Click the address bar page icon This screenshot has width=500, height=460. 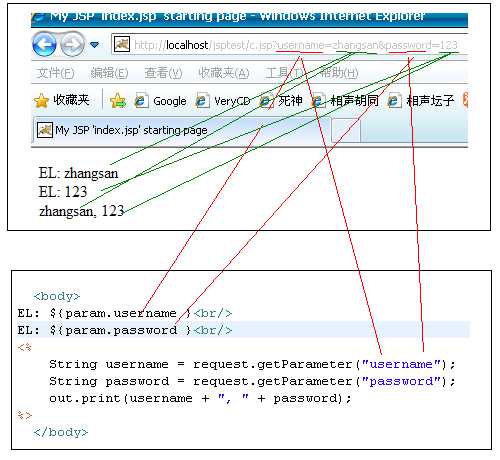122,44
